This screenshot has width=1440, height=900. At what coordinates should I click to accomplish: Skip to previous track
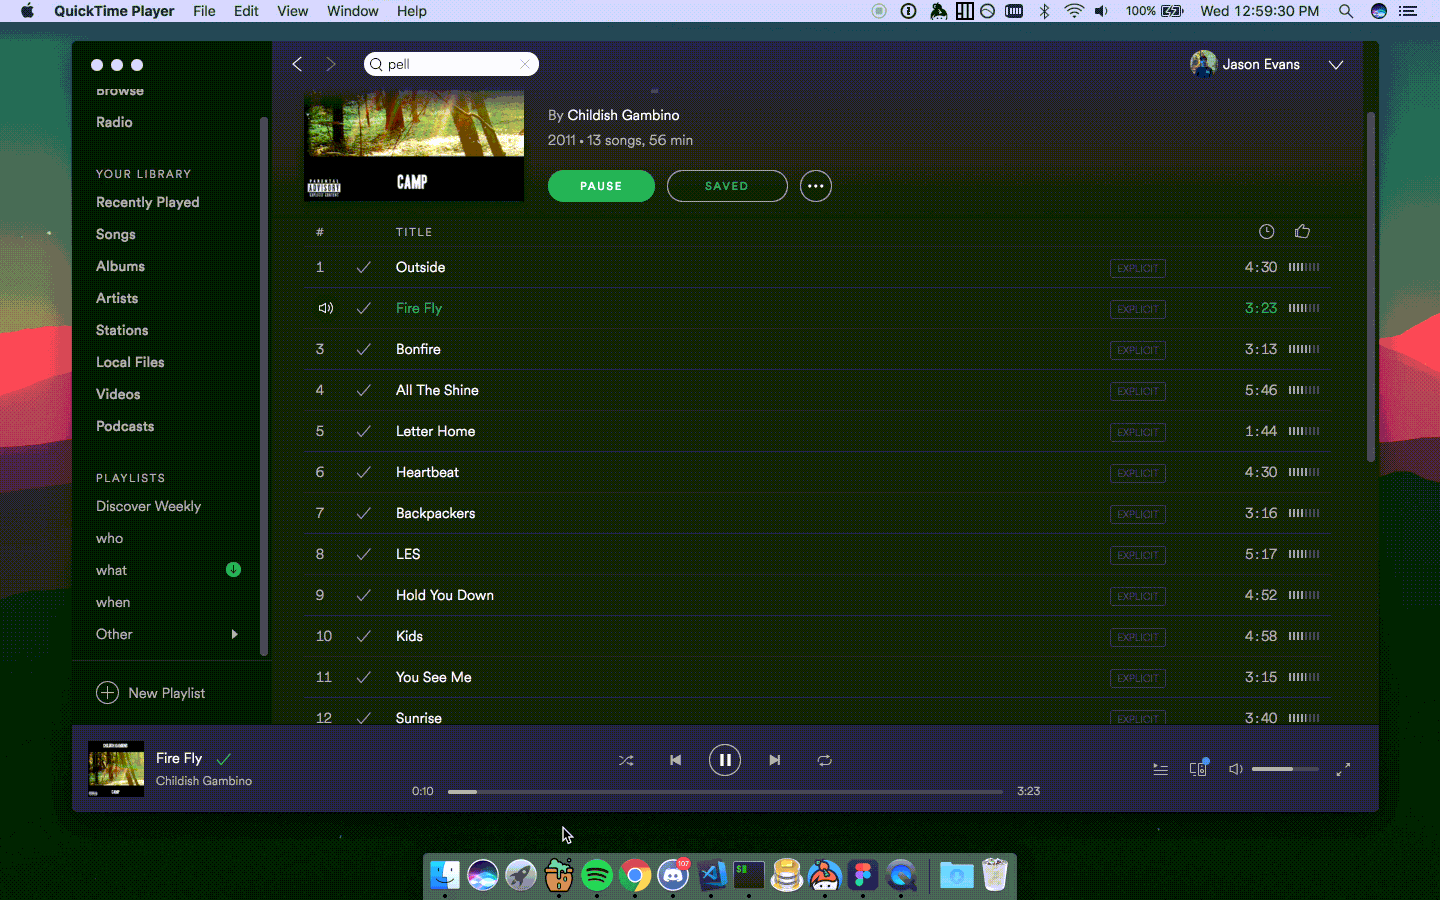pos(675,760)
